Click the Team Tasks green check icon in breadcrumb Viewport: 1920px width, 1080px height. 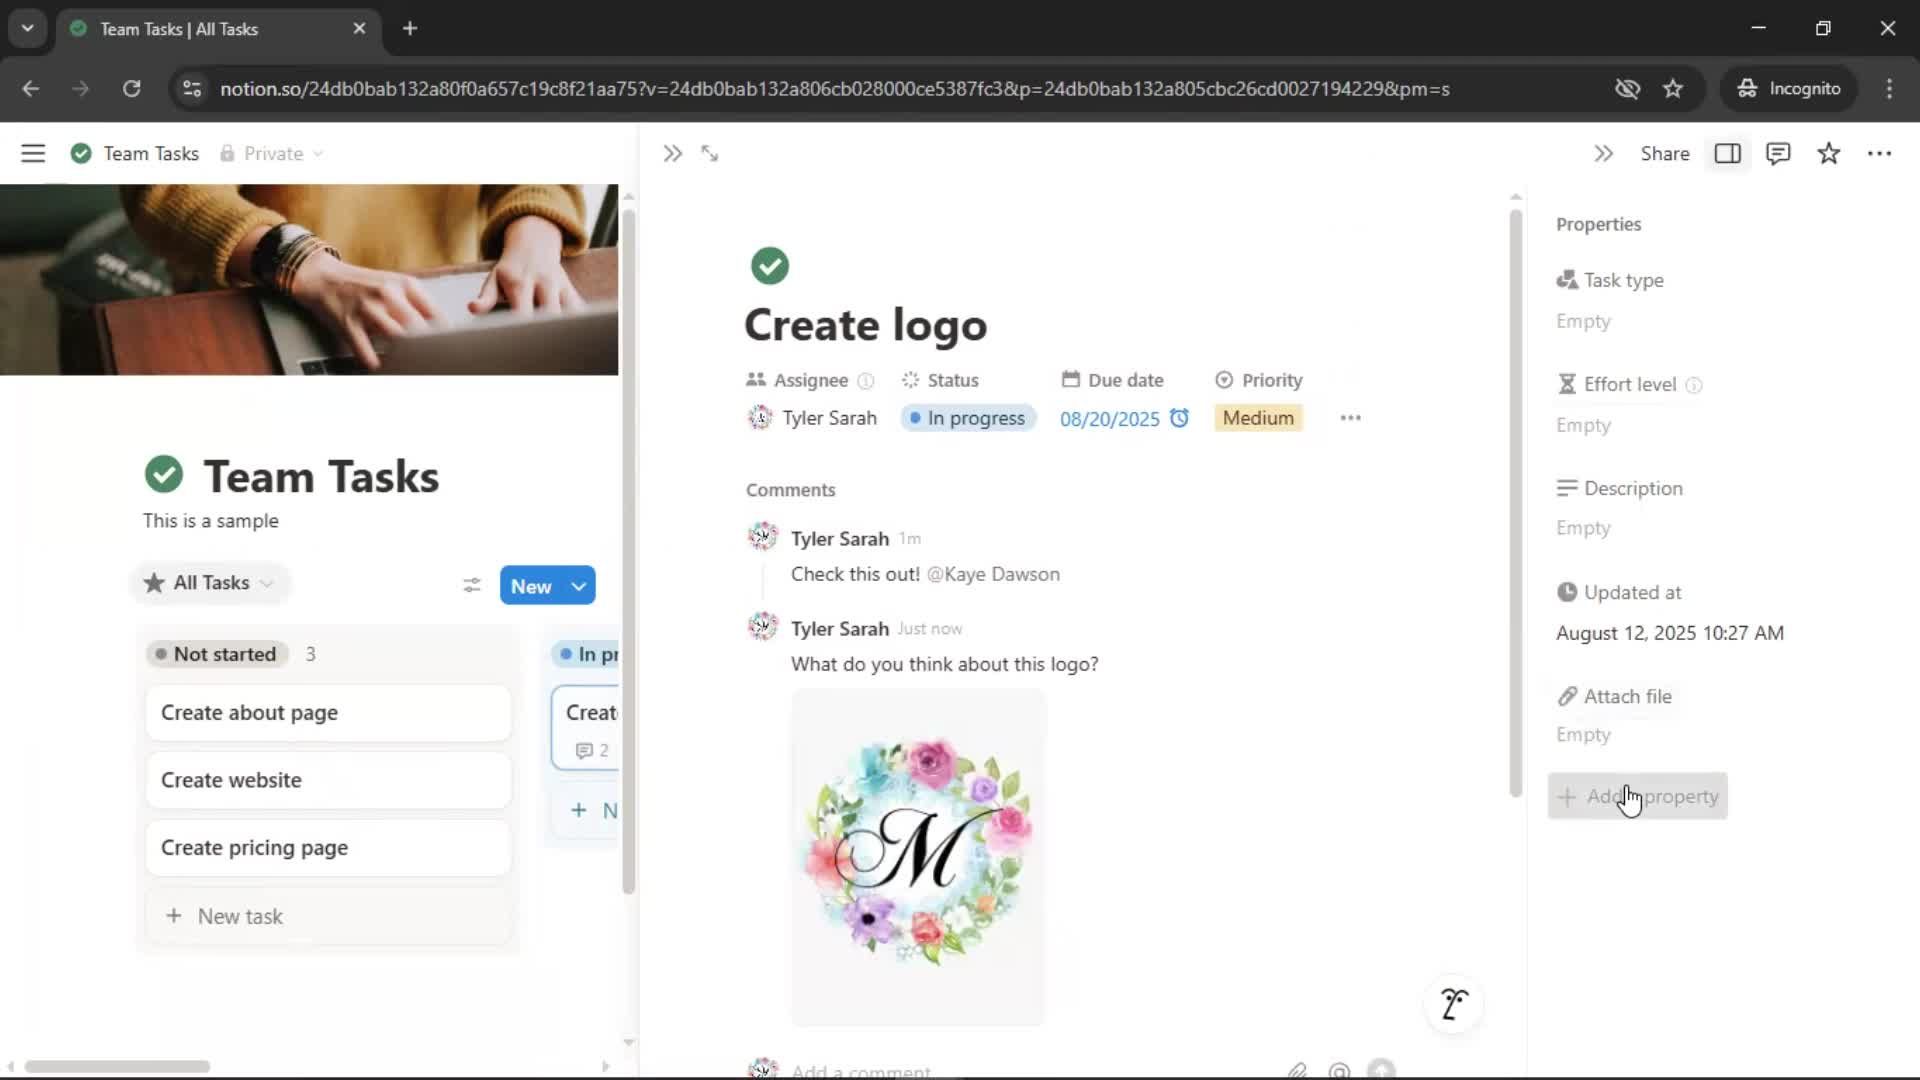(x=81, y=153)
